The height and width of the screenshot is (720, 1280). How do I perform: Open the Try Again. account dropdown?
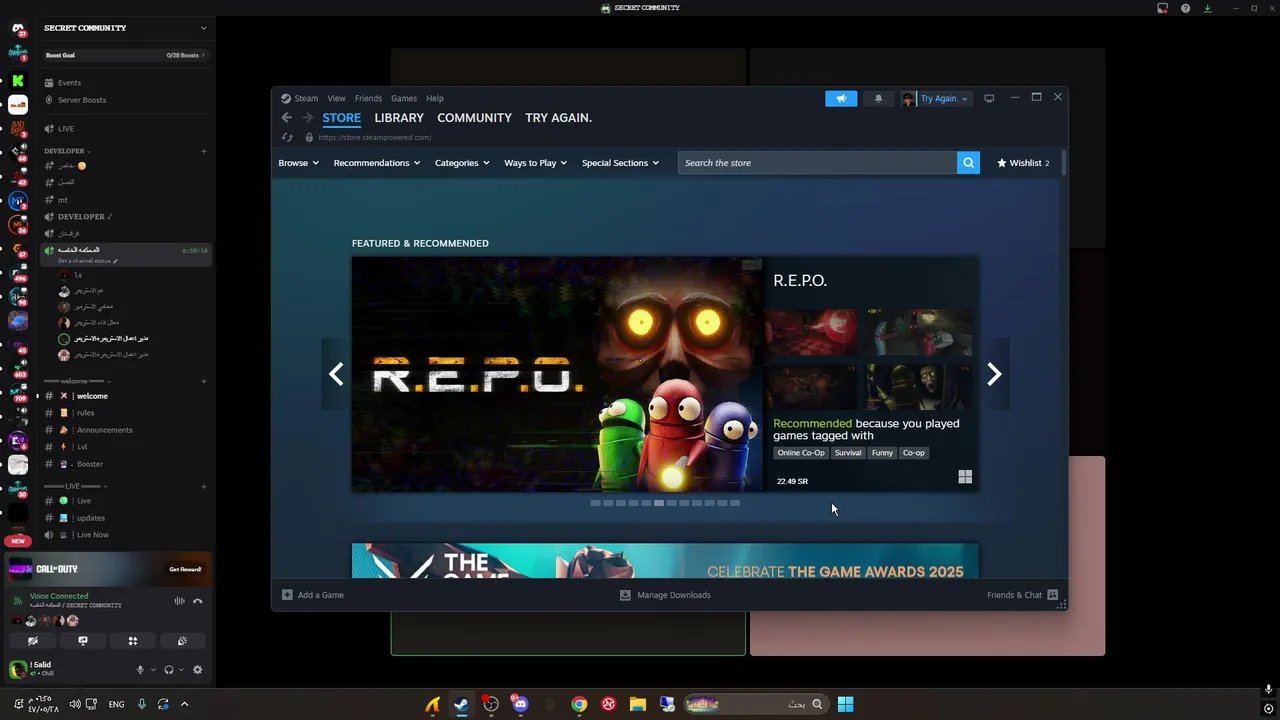coord(935,98)
